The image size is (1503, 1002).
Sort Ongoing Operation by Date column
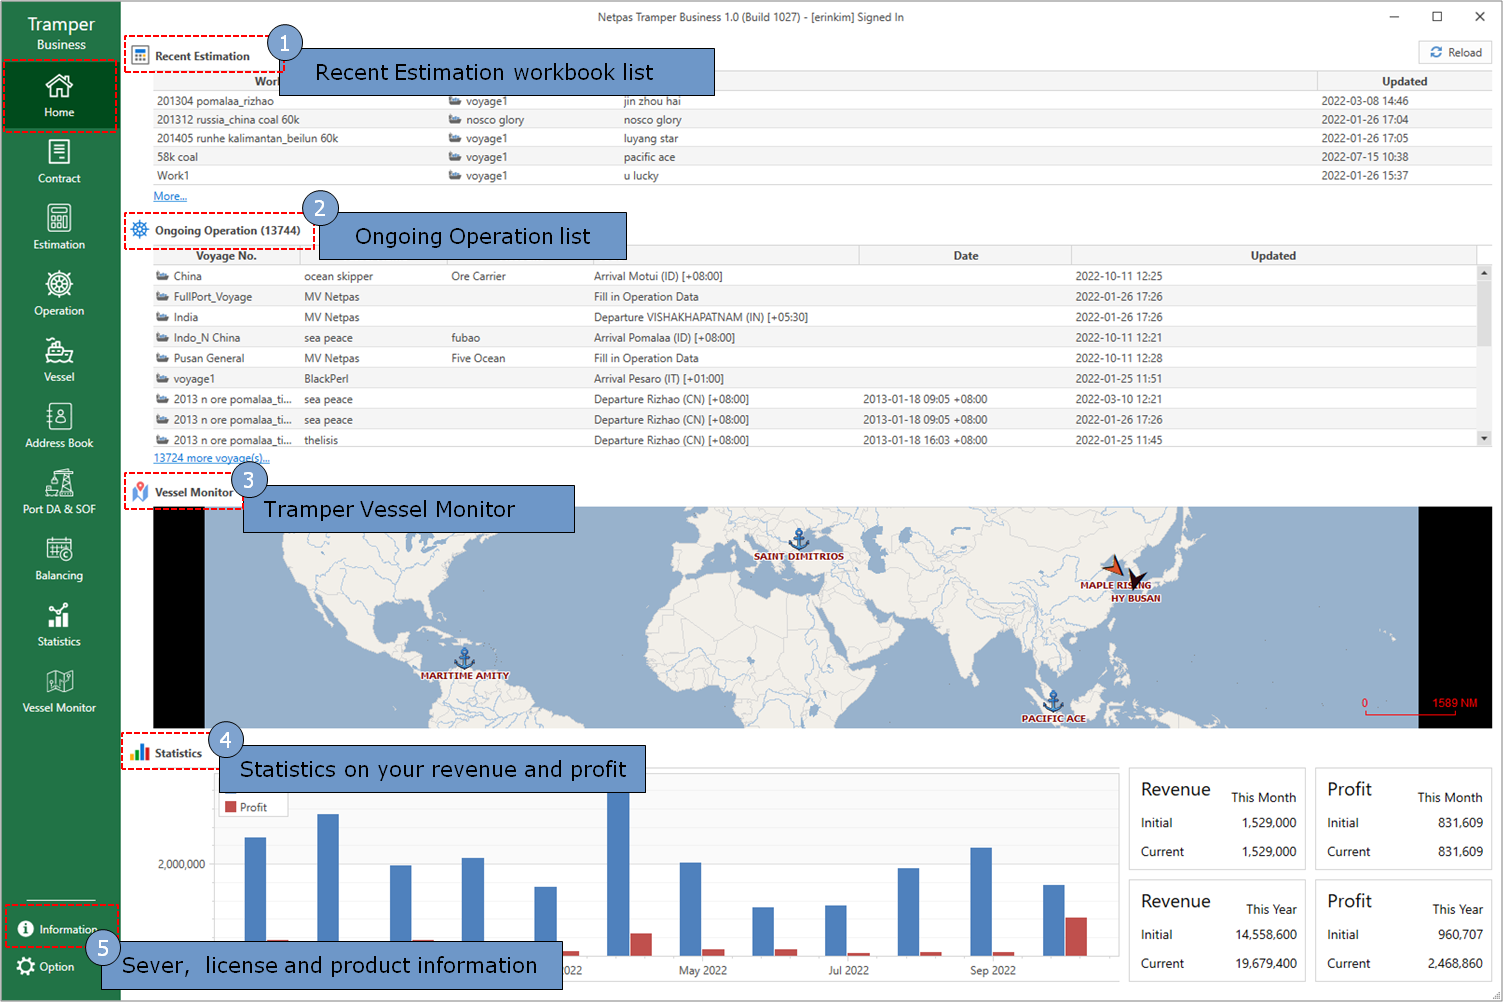[965, 256]
